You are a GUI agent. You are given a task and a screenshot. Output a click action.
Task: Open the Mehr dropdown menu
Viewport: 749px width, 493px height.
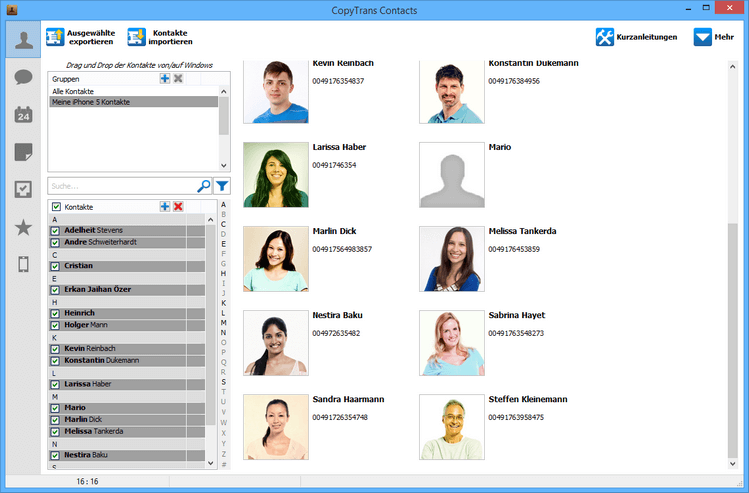point(714,37)
